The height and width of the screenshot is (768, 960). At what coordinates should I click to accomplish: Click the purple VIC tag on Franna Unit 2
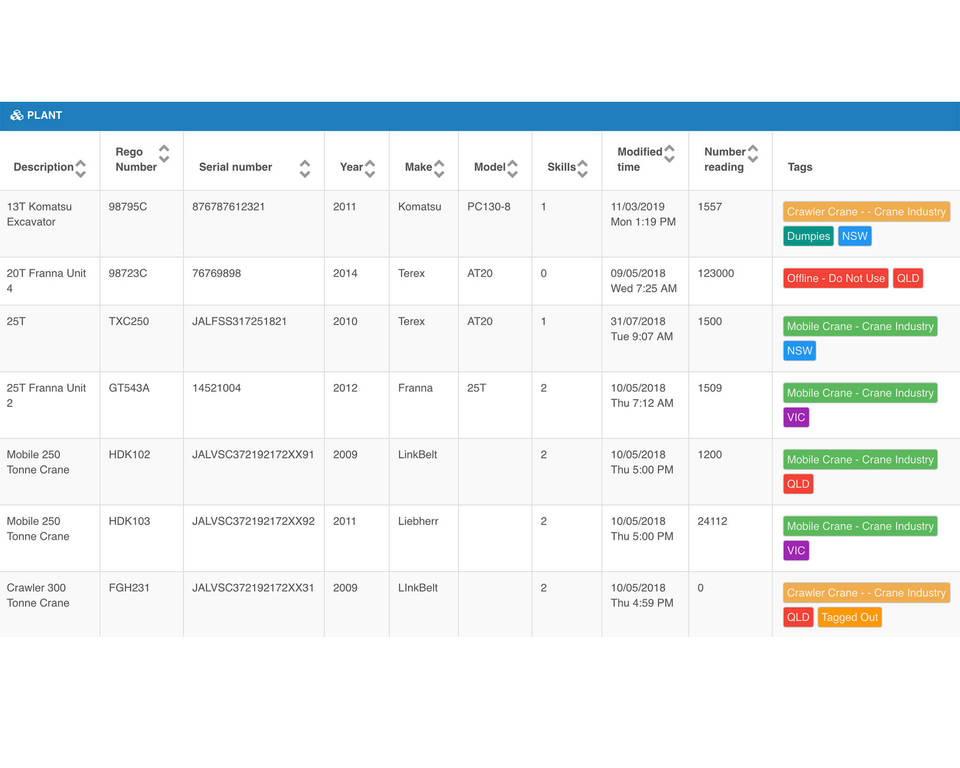click(795, 417)
